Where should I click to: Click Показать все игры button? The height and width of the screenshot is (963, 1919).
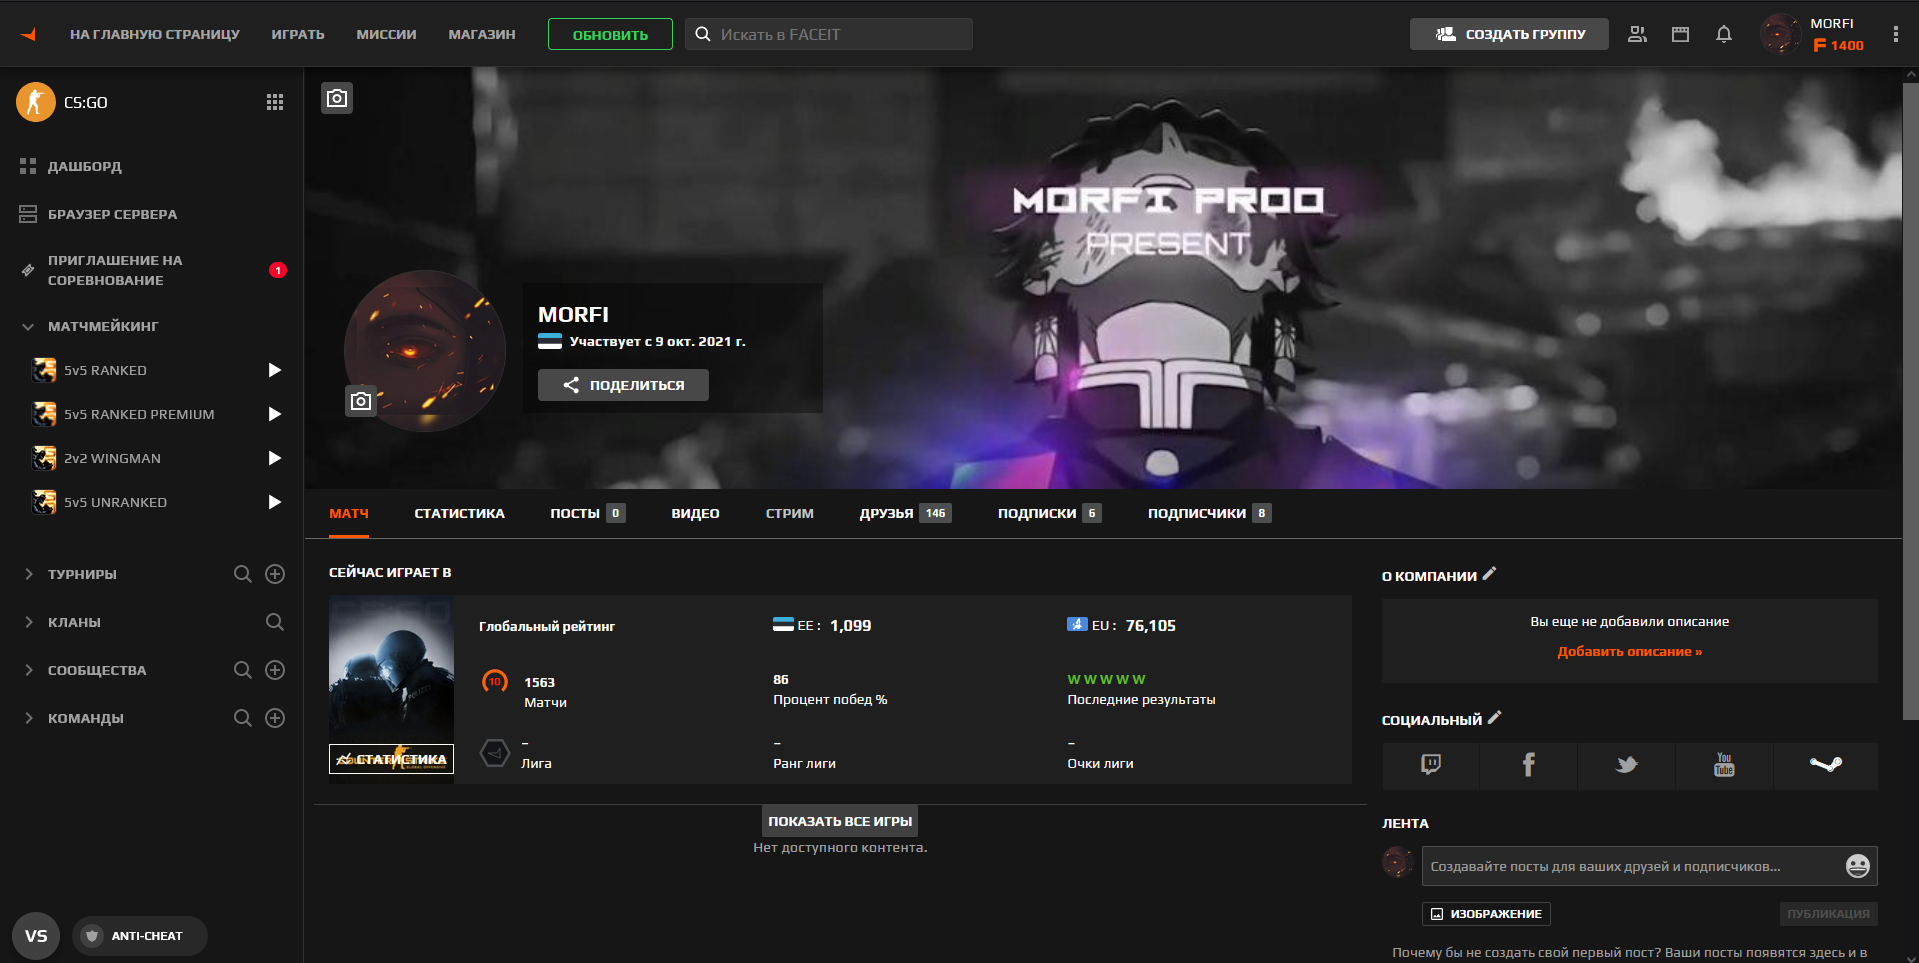coord(840,821)
